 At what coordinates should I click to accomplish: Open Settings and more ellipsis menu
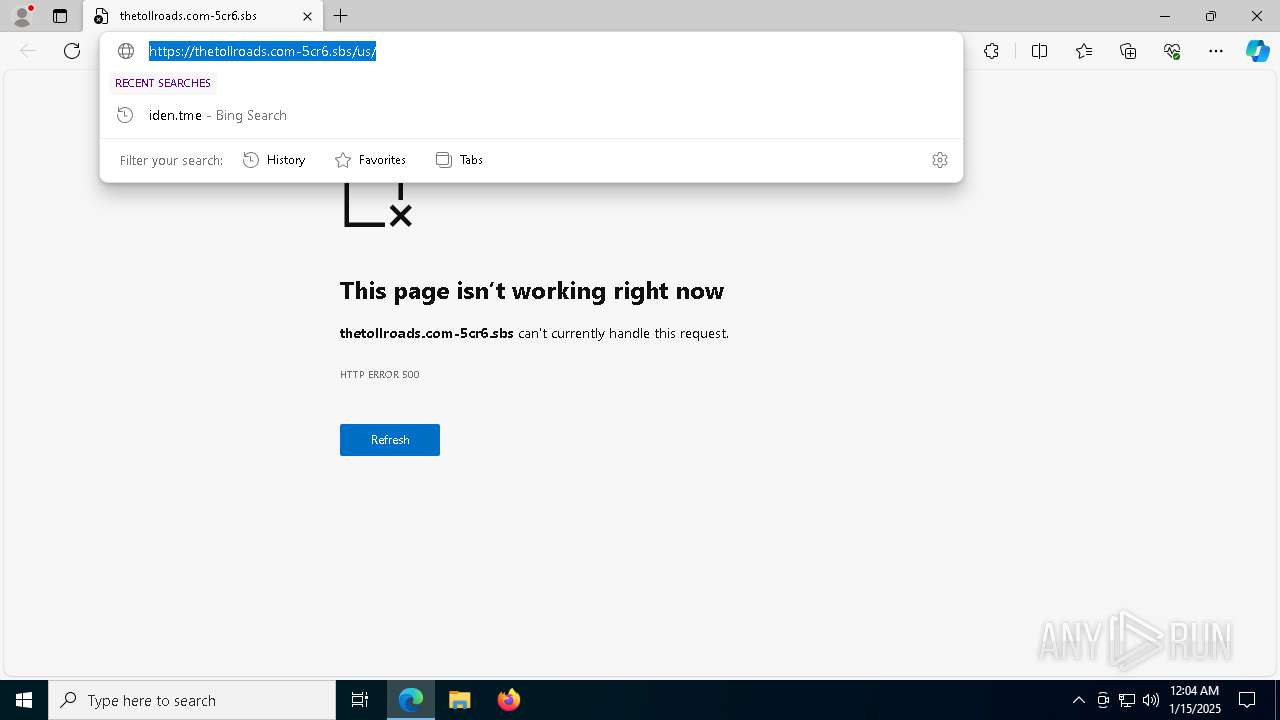point(1216,51)
